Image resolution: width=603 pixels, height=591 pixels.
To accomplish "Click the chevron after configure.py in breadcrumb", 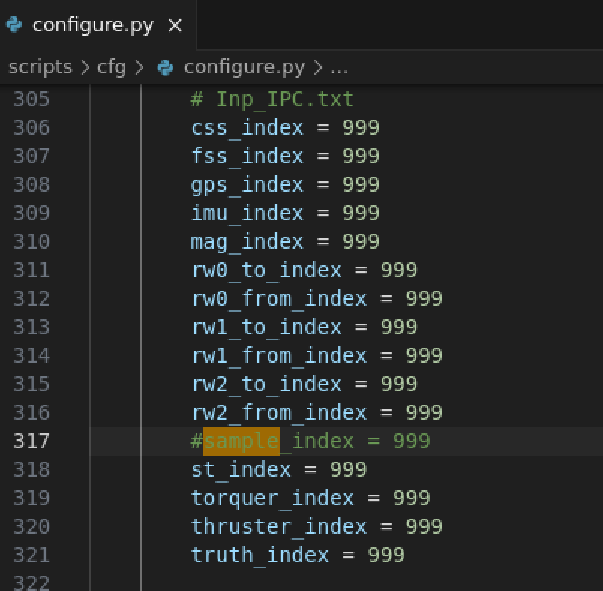I will coord(318,68).
